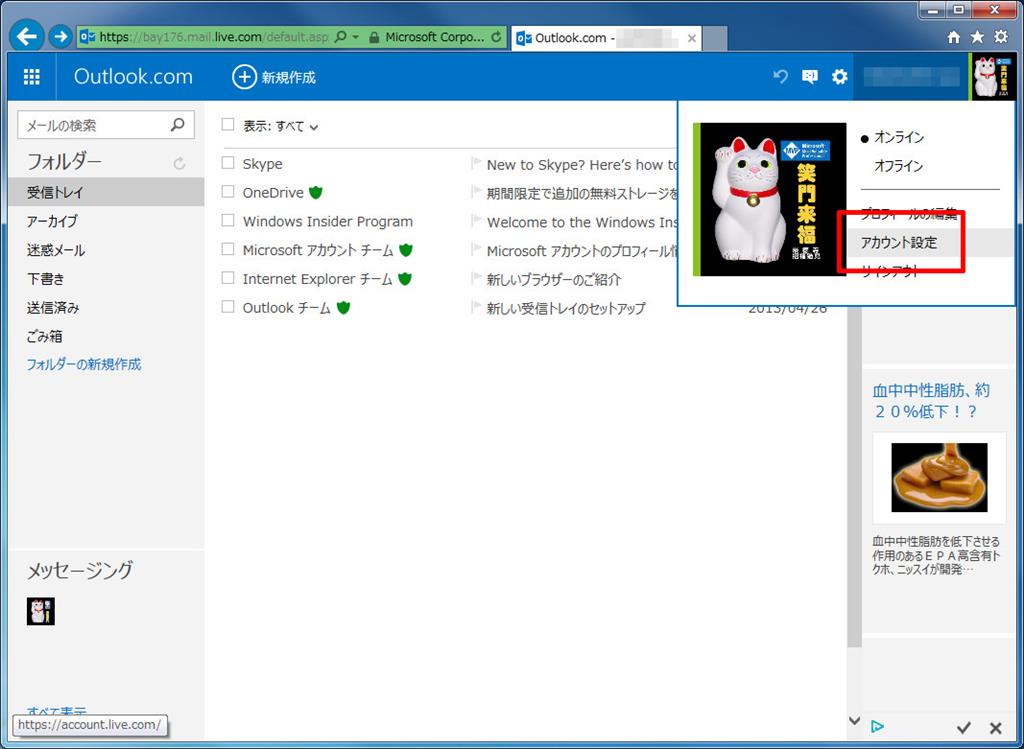Toggle the select-all messages checkbox
Screen dimensions: 1024x749
tap(228, 124)
